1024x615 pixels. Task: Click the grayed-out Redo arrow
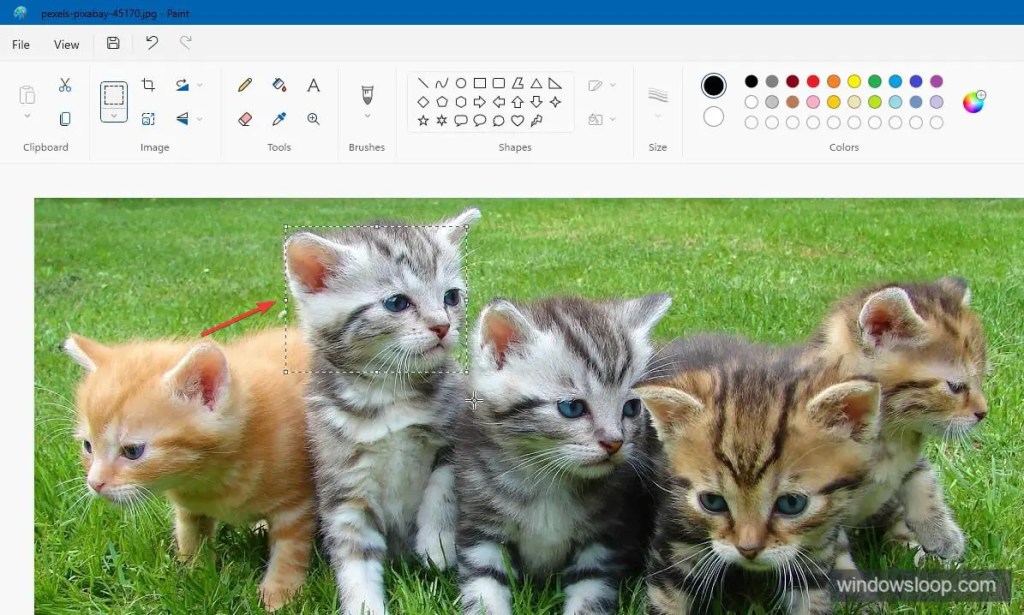tap(185, 43)
